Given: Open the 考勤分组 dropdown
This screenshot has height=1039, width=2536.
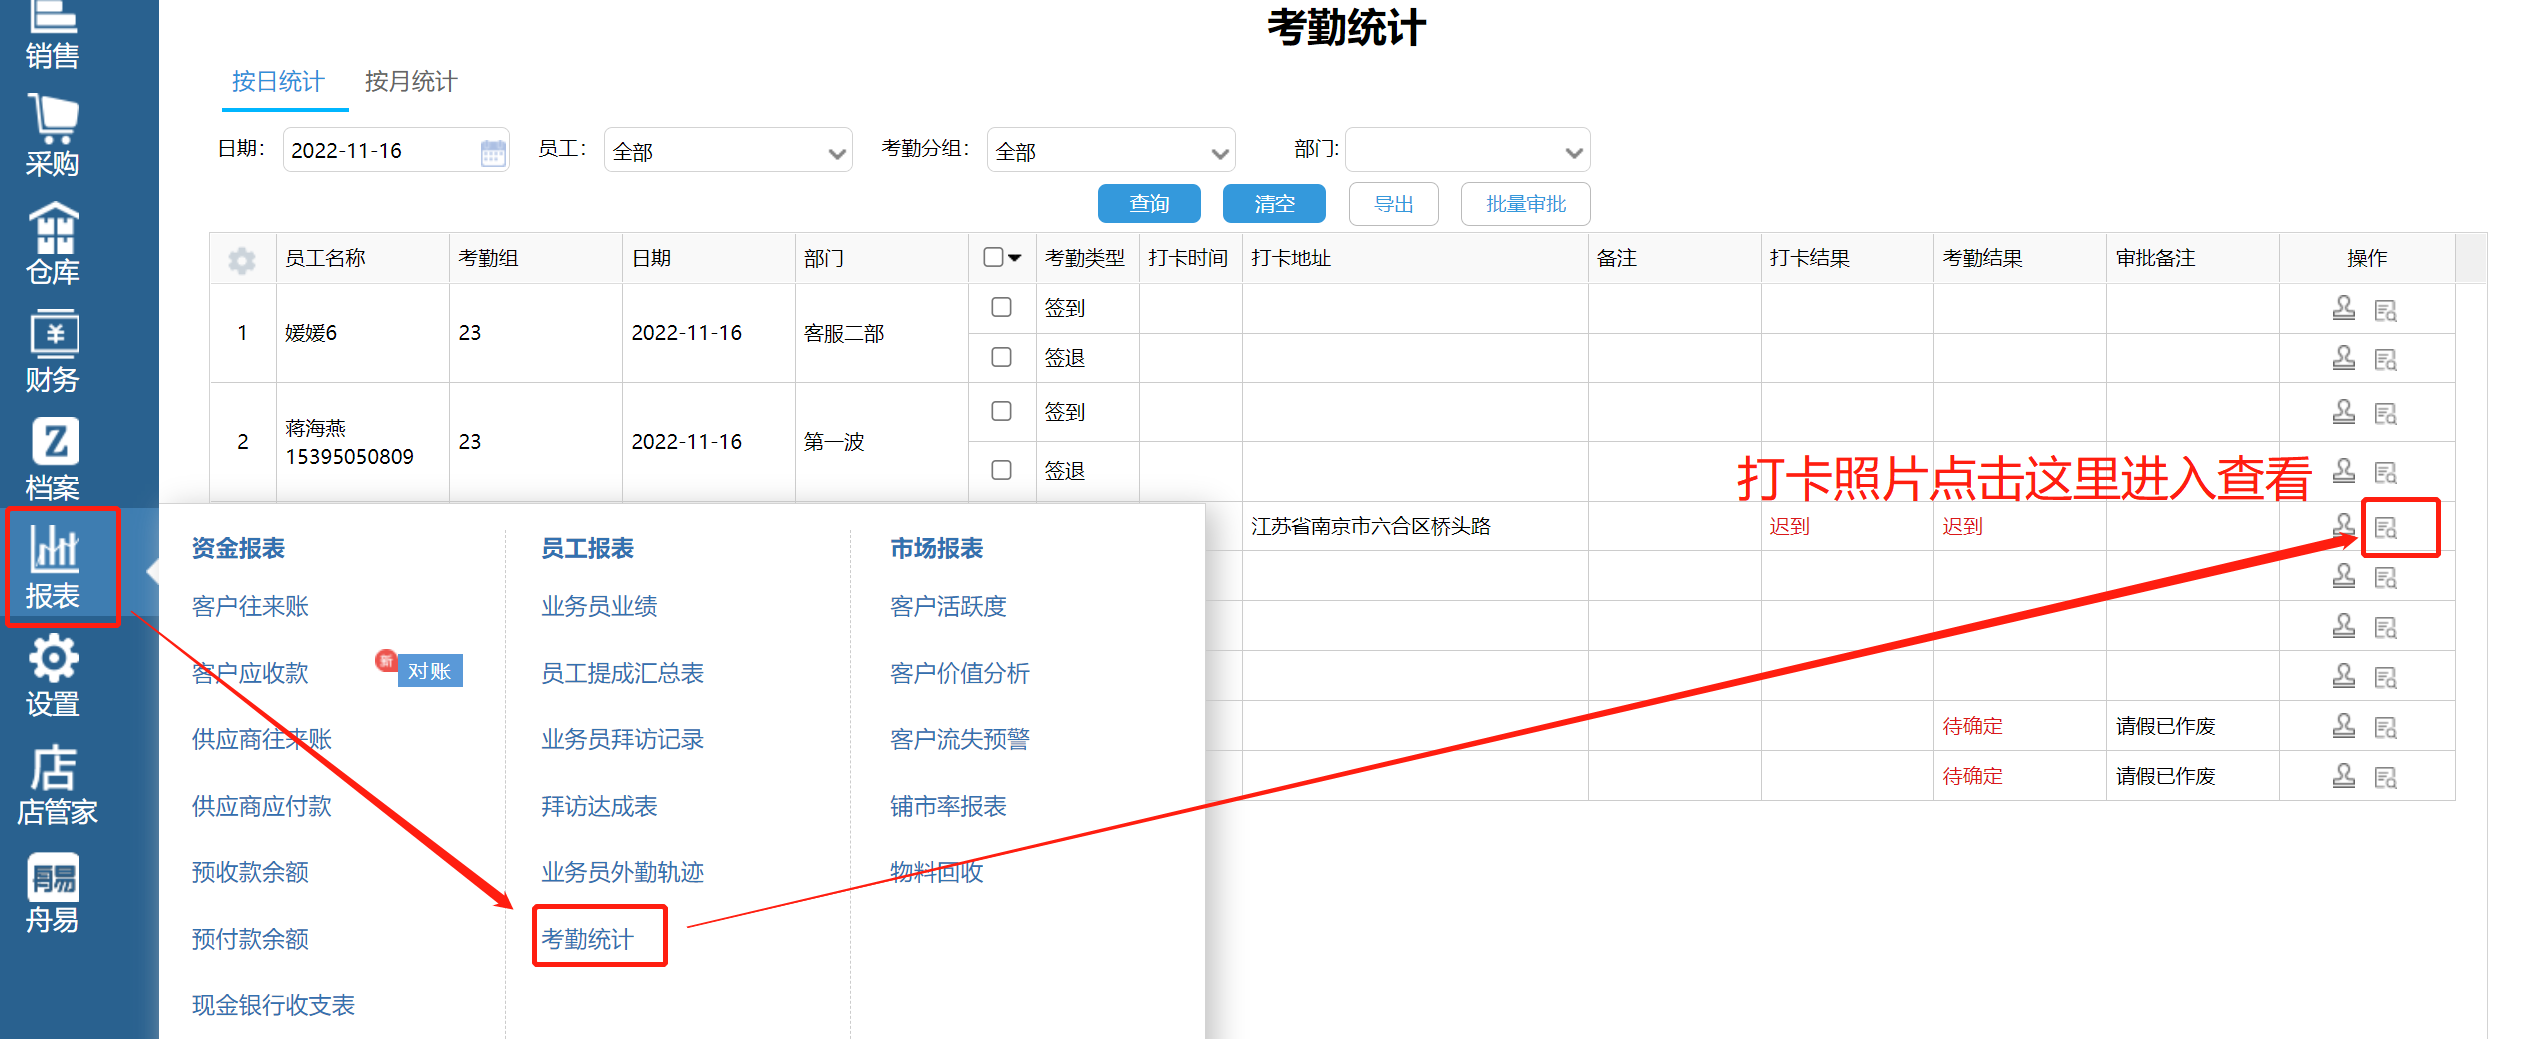Looking at the screenshot, I should 1111,150.
